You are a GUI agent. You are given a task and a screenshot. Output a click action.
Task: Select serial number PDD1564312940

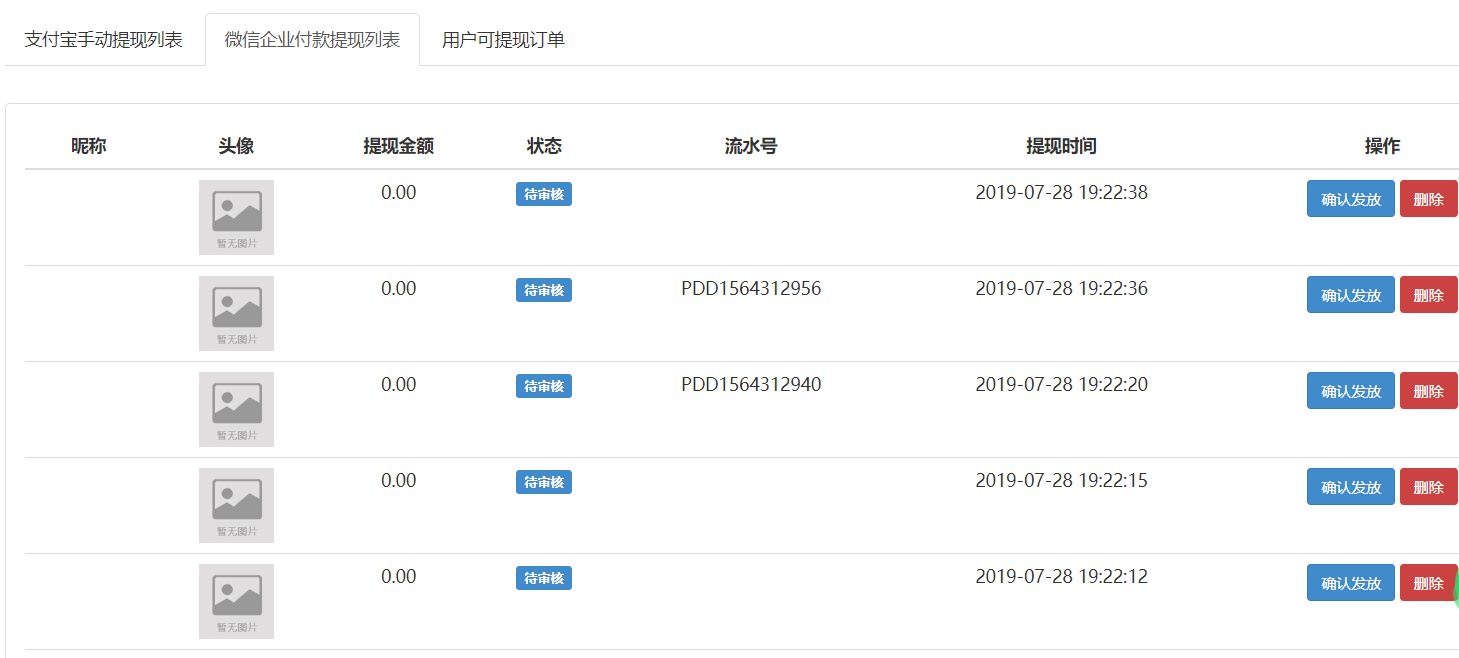[x=751, y=385]
